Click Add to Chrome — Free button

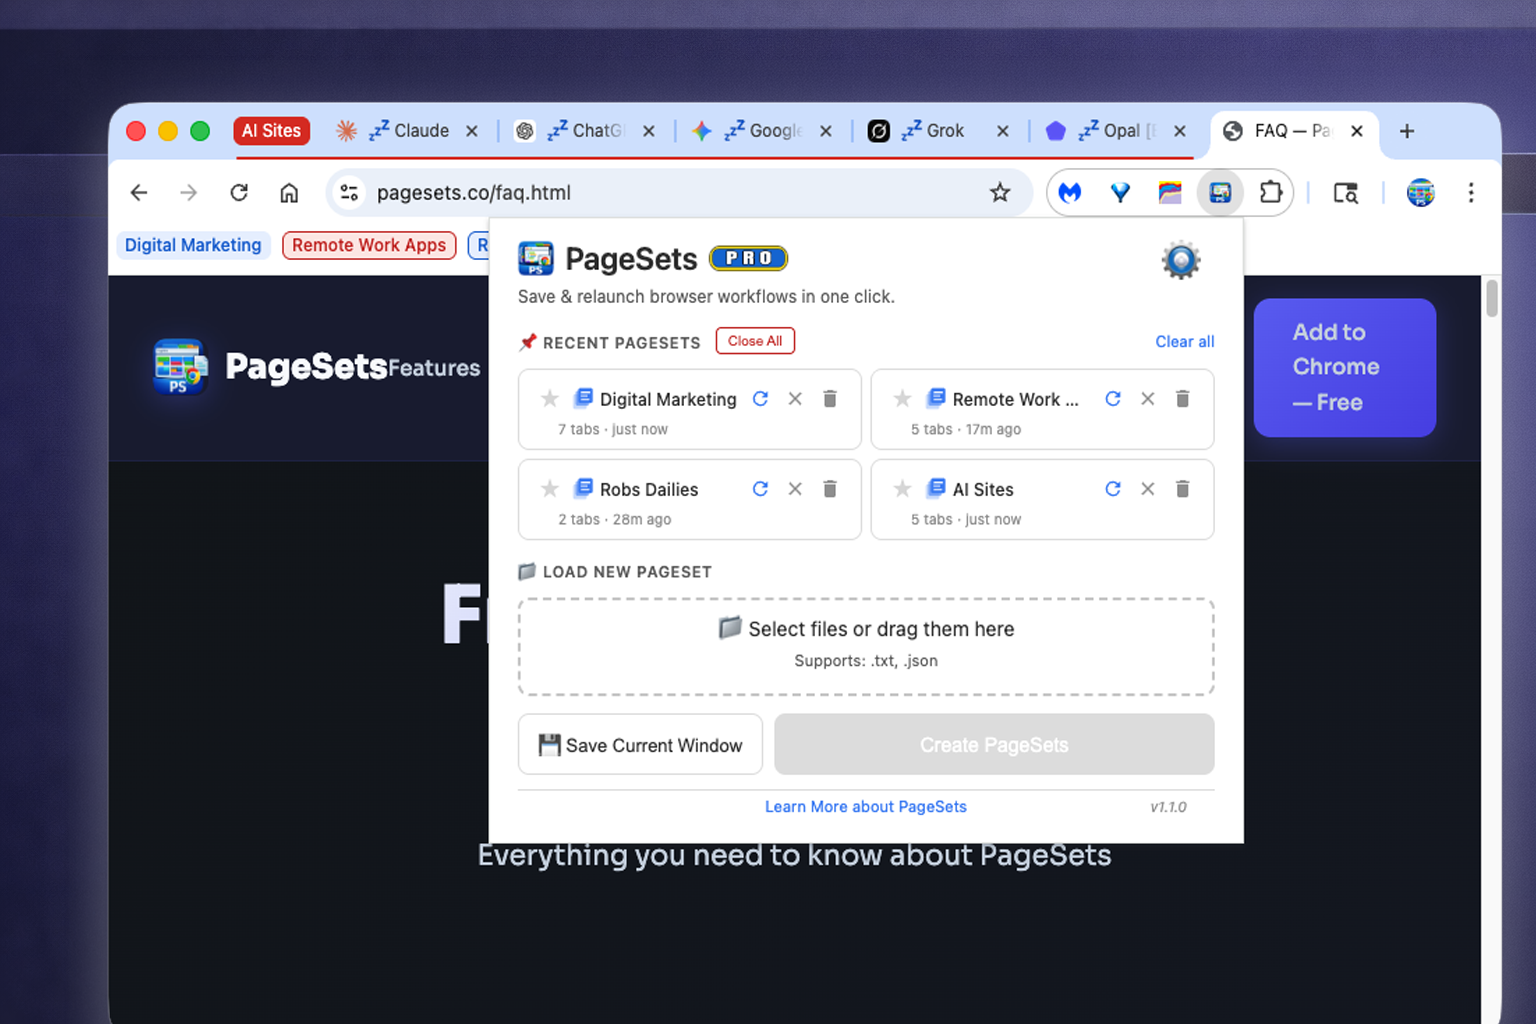(1345, 367)
